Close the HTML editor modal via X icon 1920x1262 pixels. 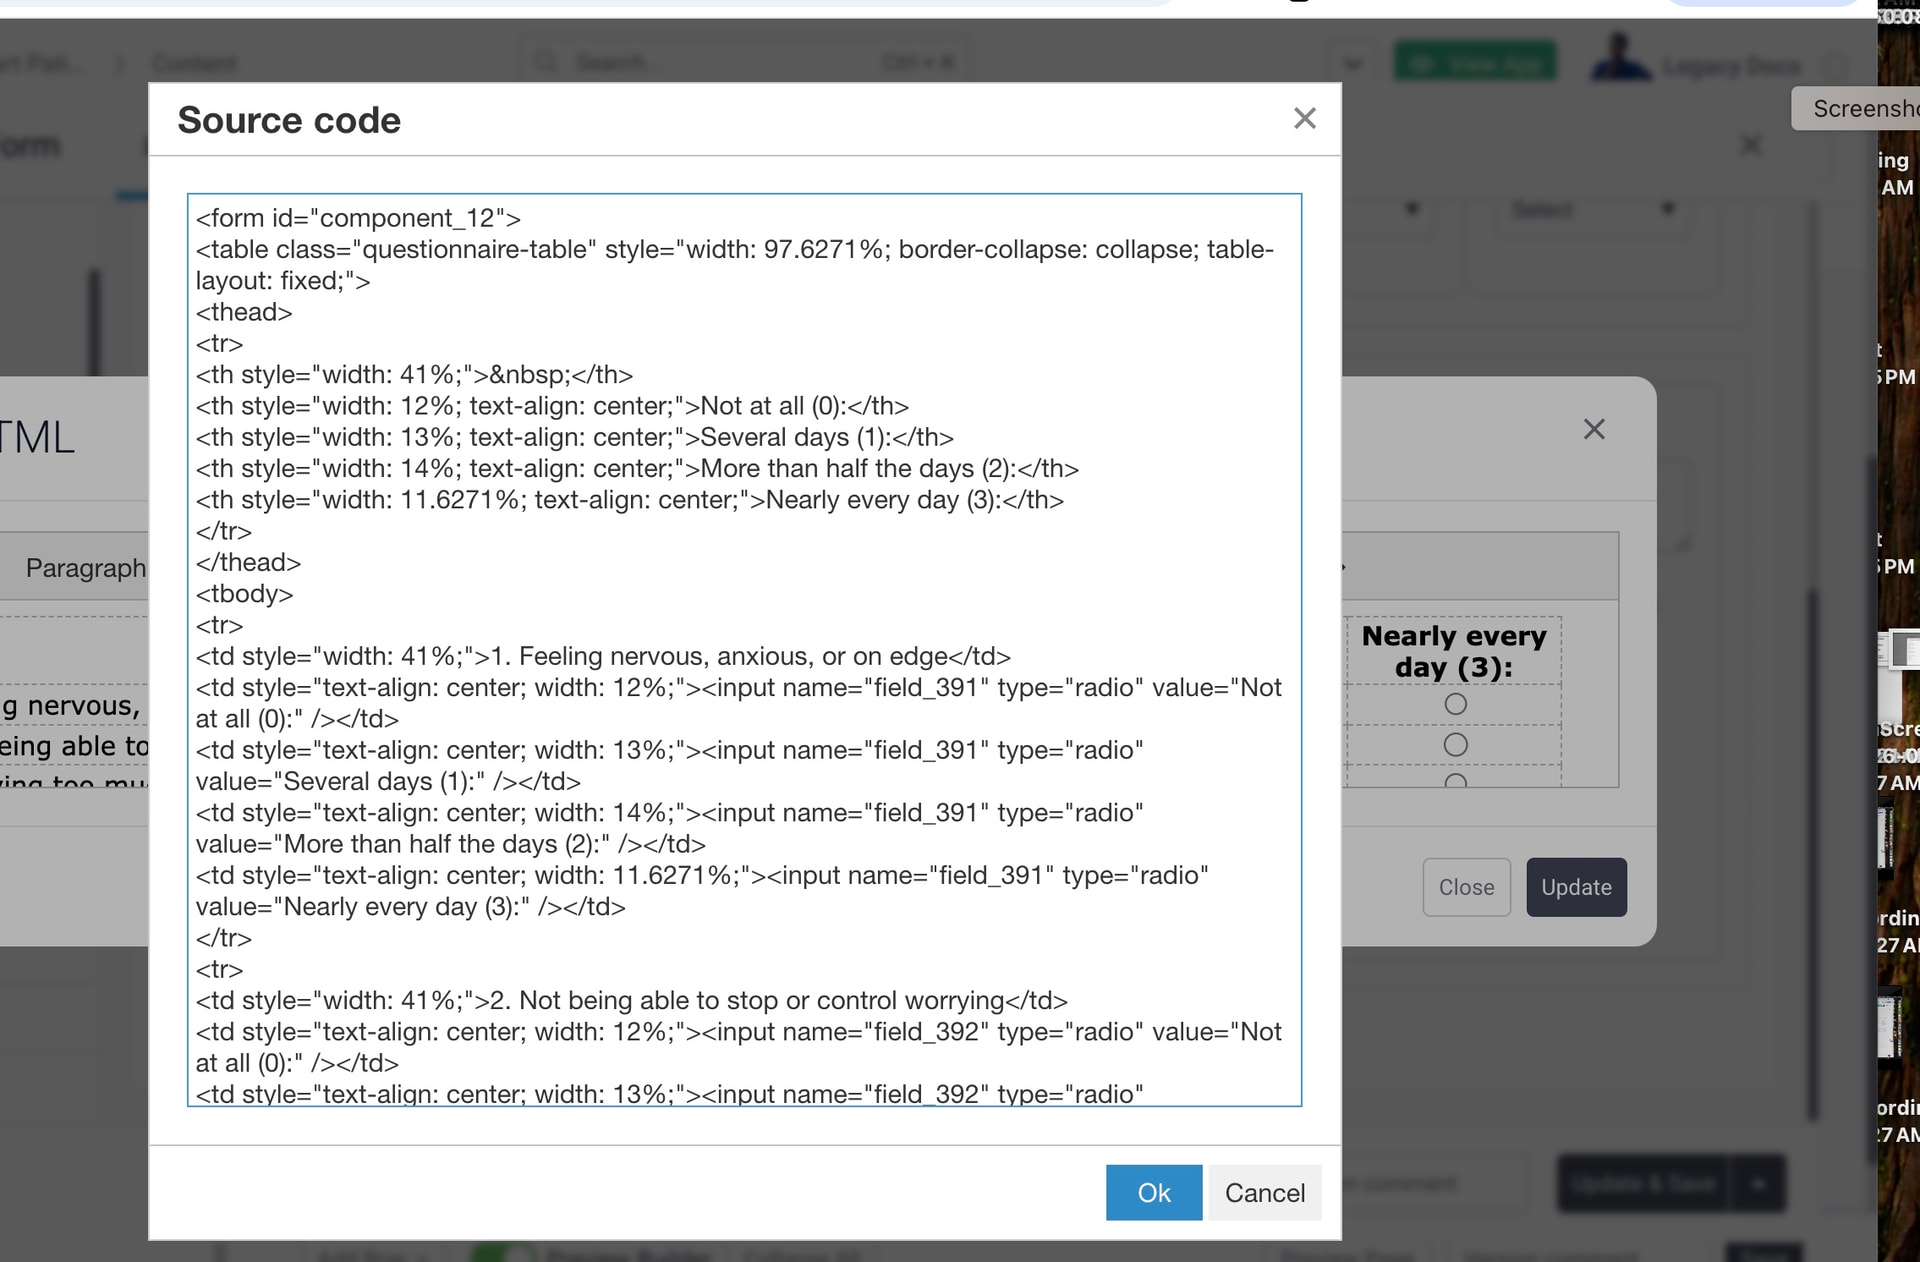tap(1594, 430)
